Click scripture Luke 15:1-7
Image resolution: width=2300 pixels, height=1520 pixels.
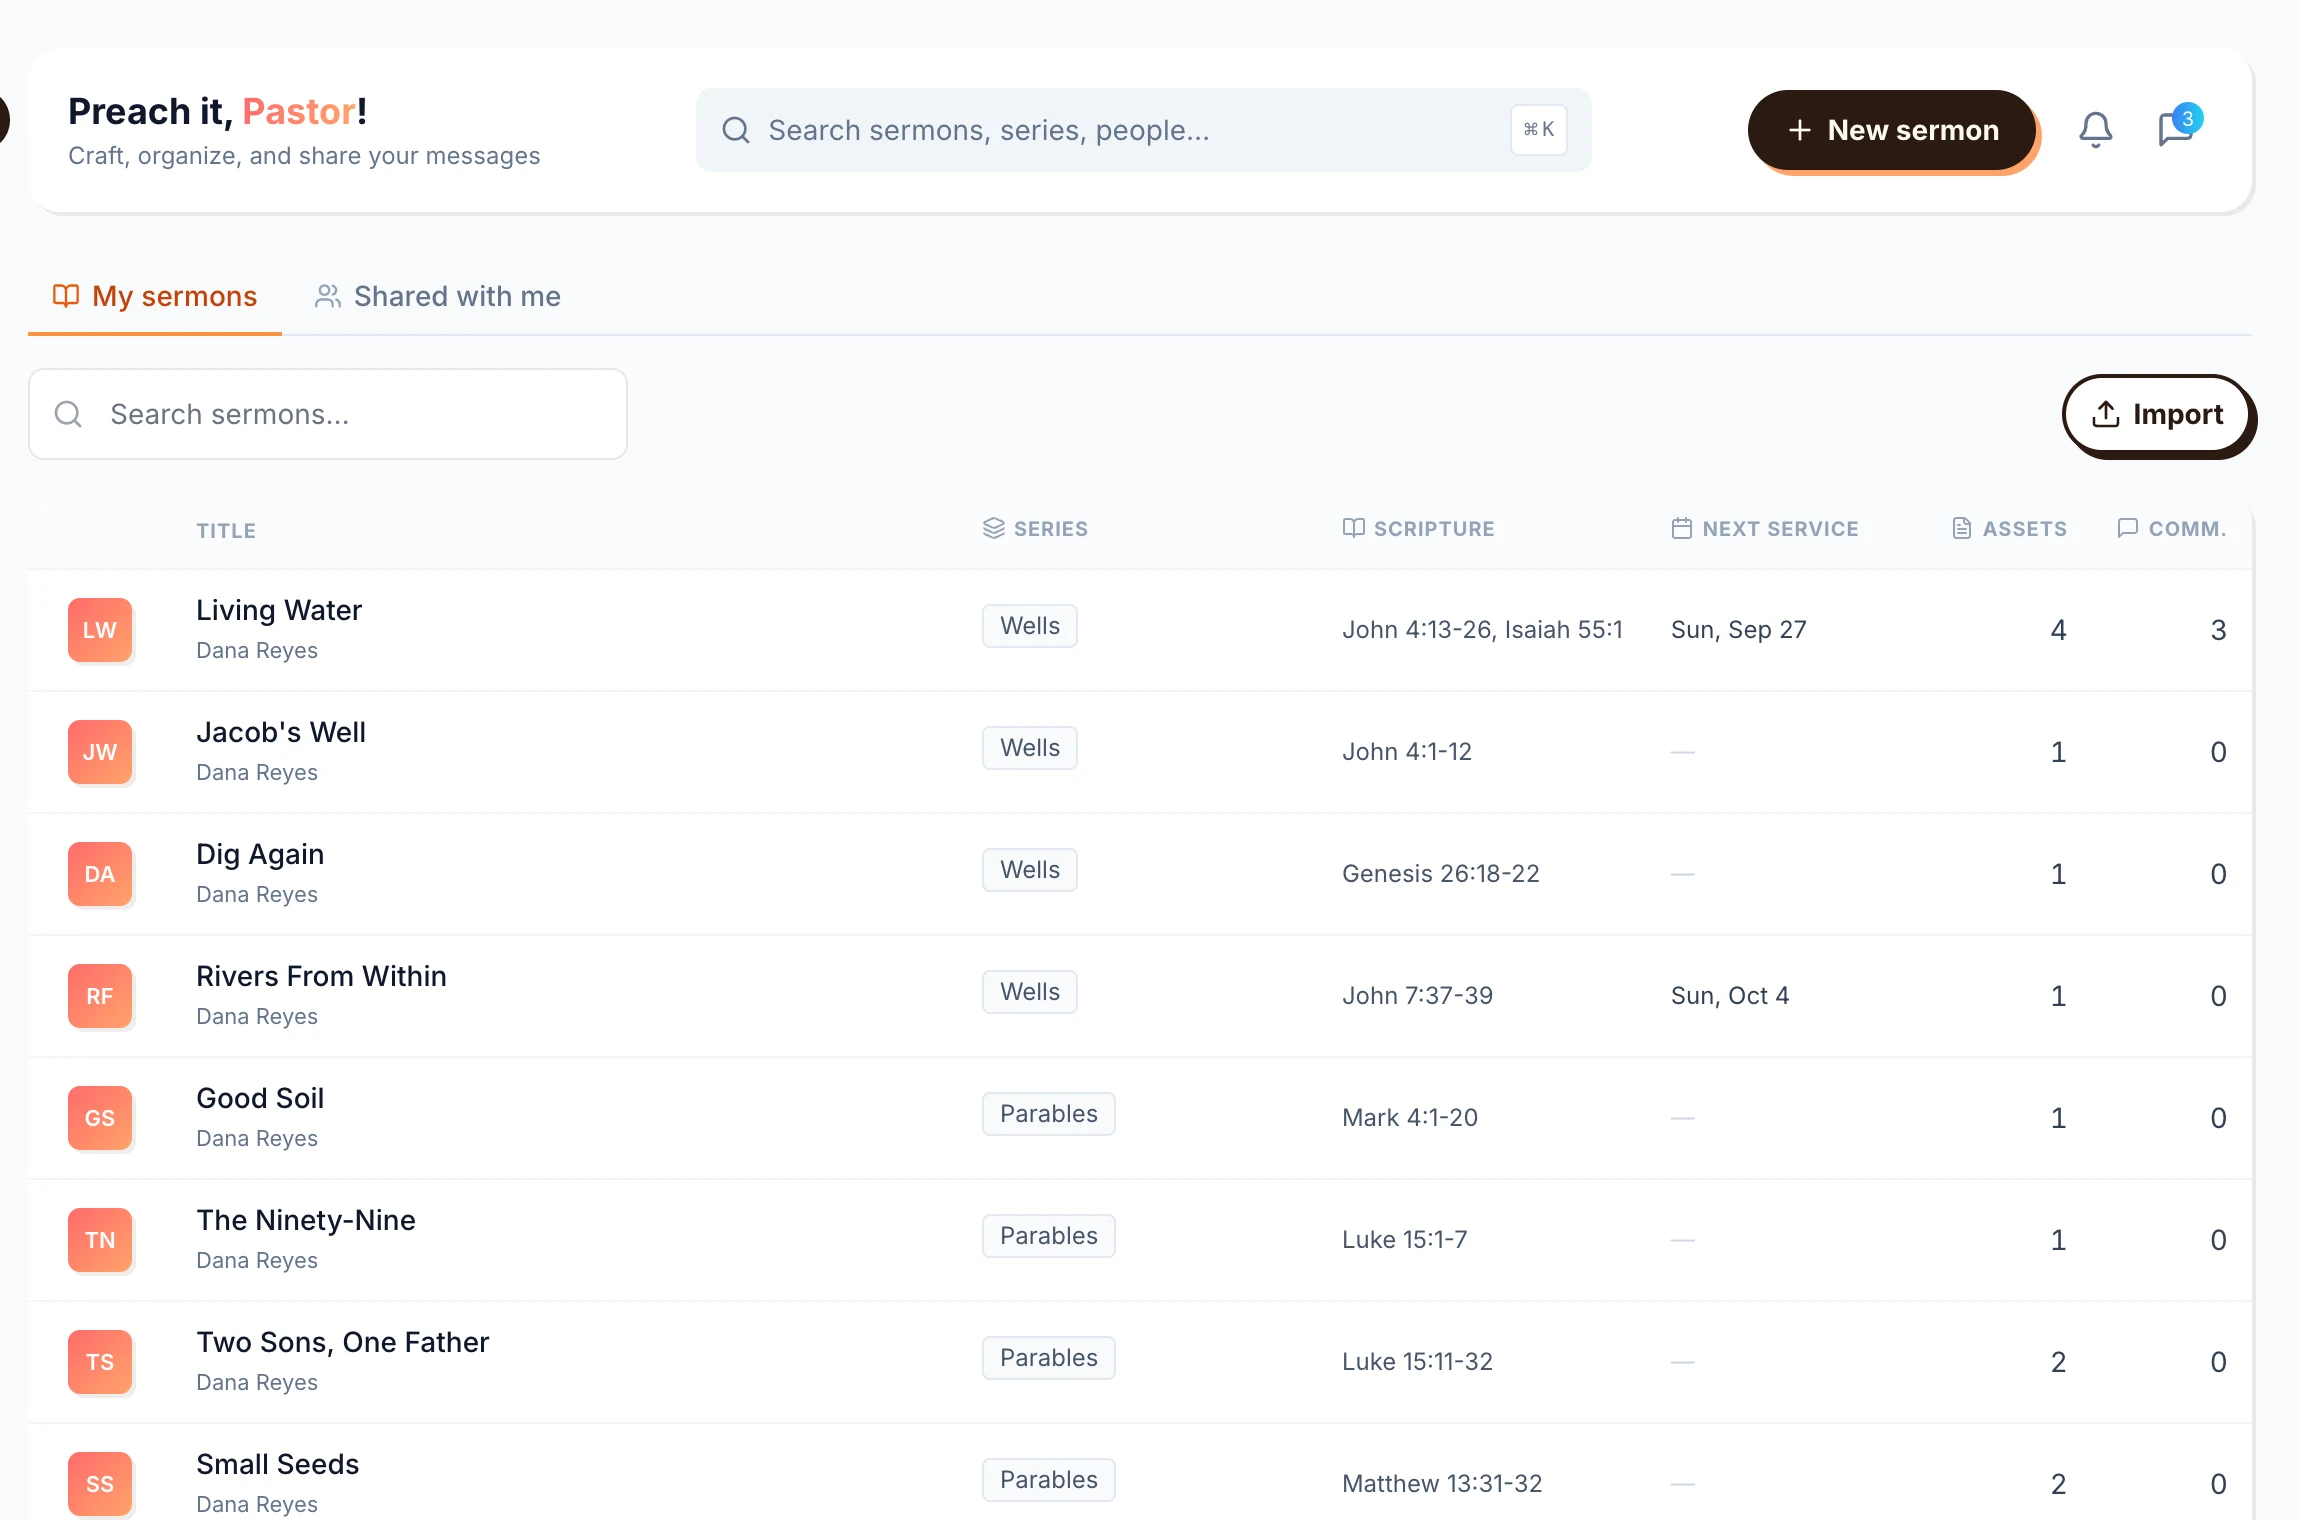pyautogui.click(x=1405, y=1240)
